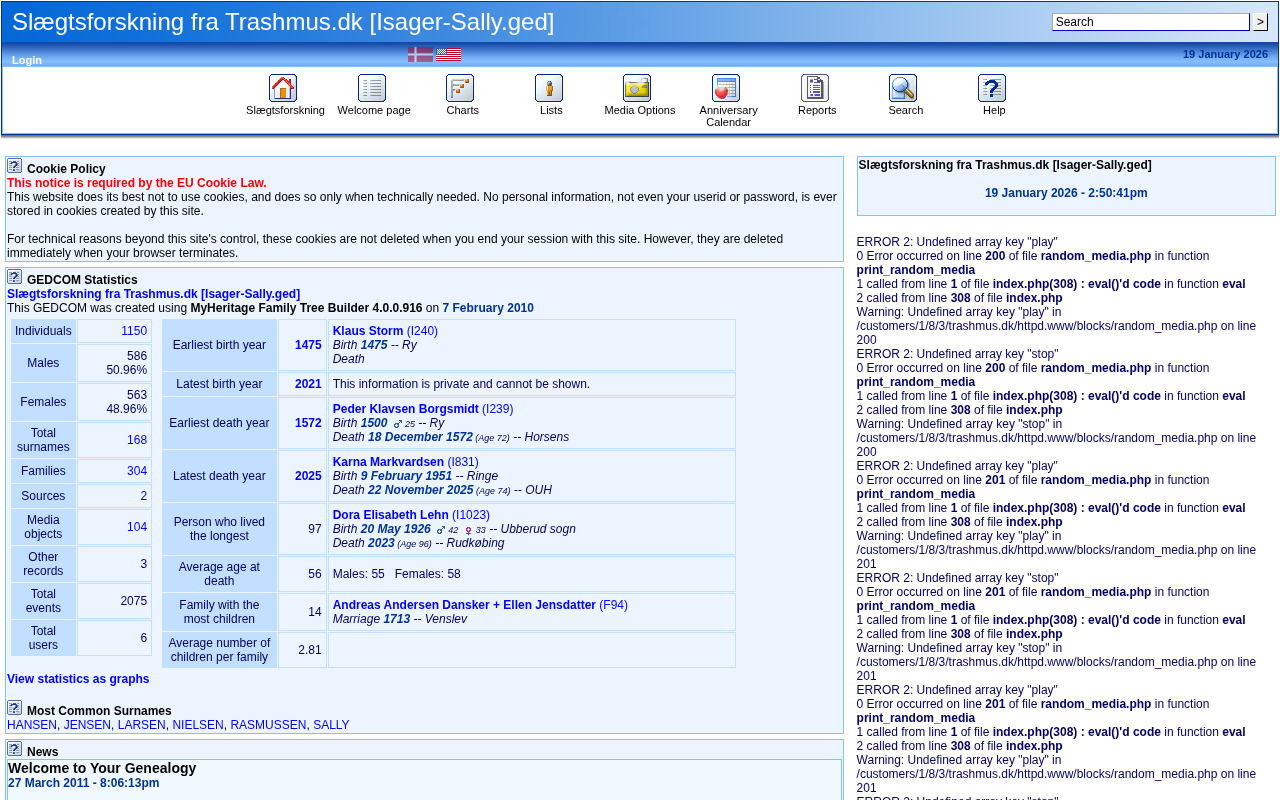
Task: Open latest birth year 2021 link
Action: 308,384
